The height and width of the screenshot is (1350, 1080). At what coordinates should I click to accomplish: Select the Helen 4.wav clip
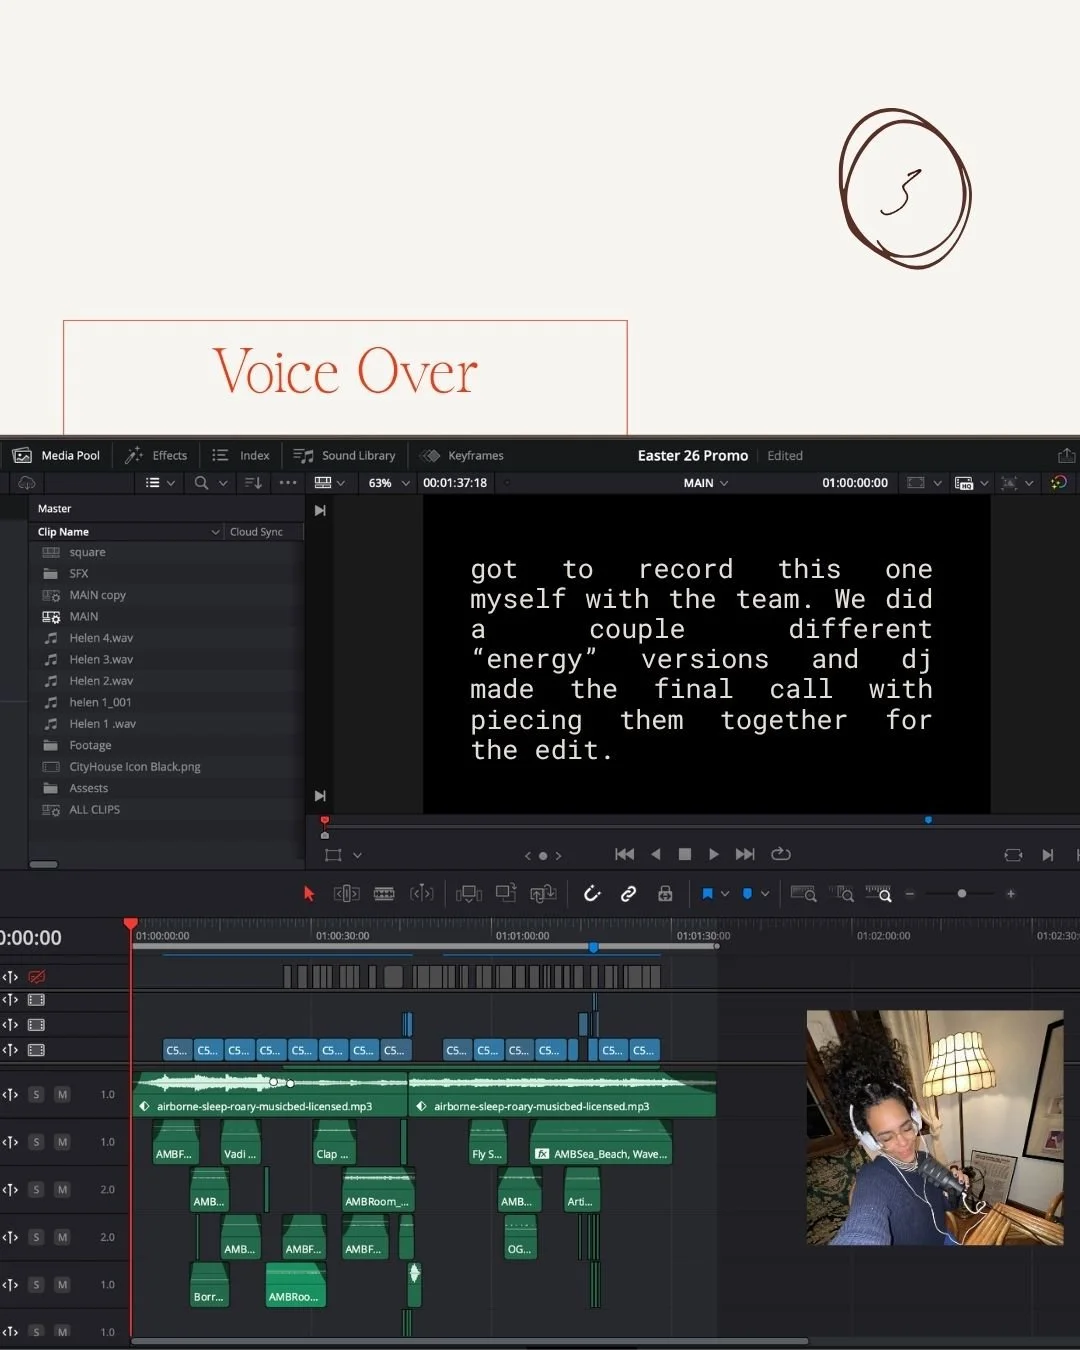(x=101, y=638)
